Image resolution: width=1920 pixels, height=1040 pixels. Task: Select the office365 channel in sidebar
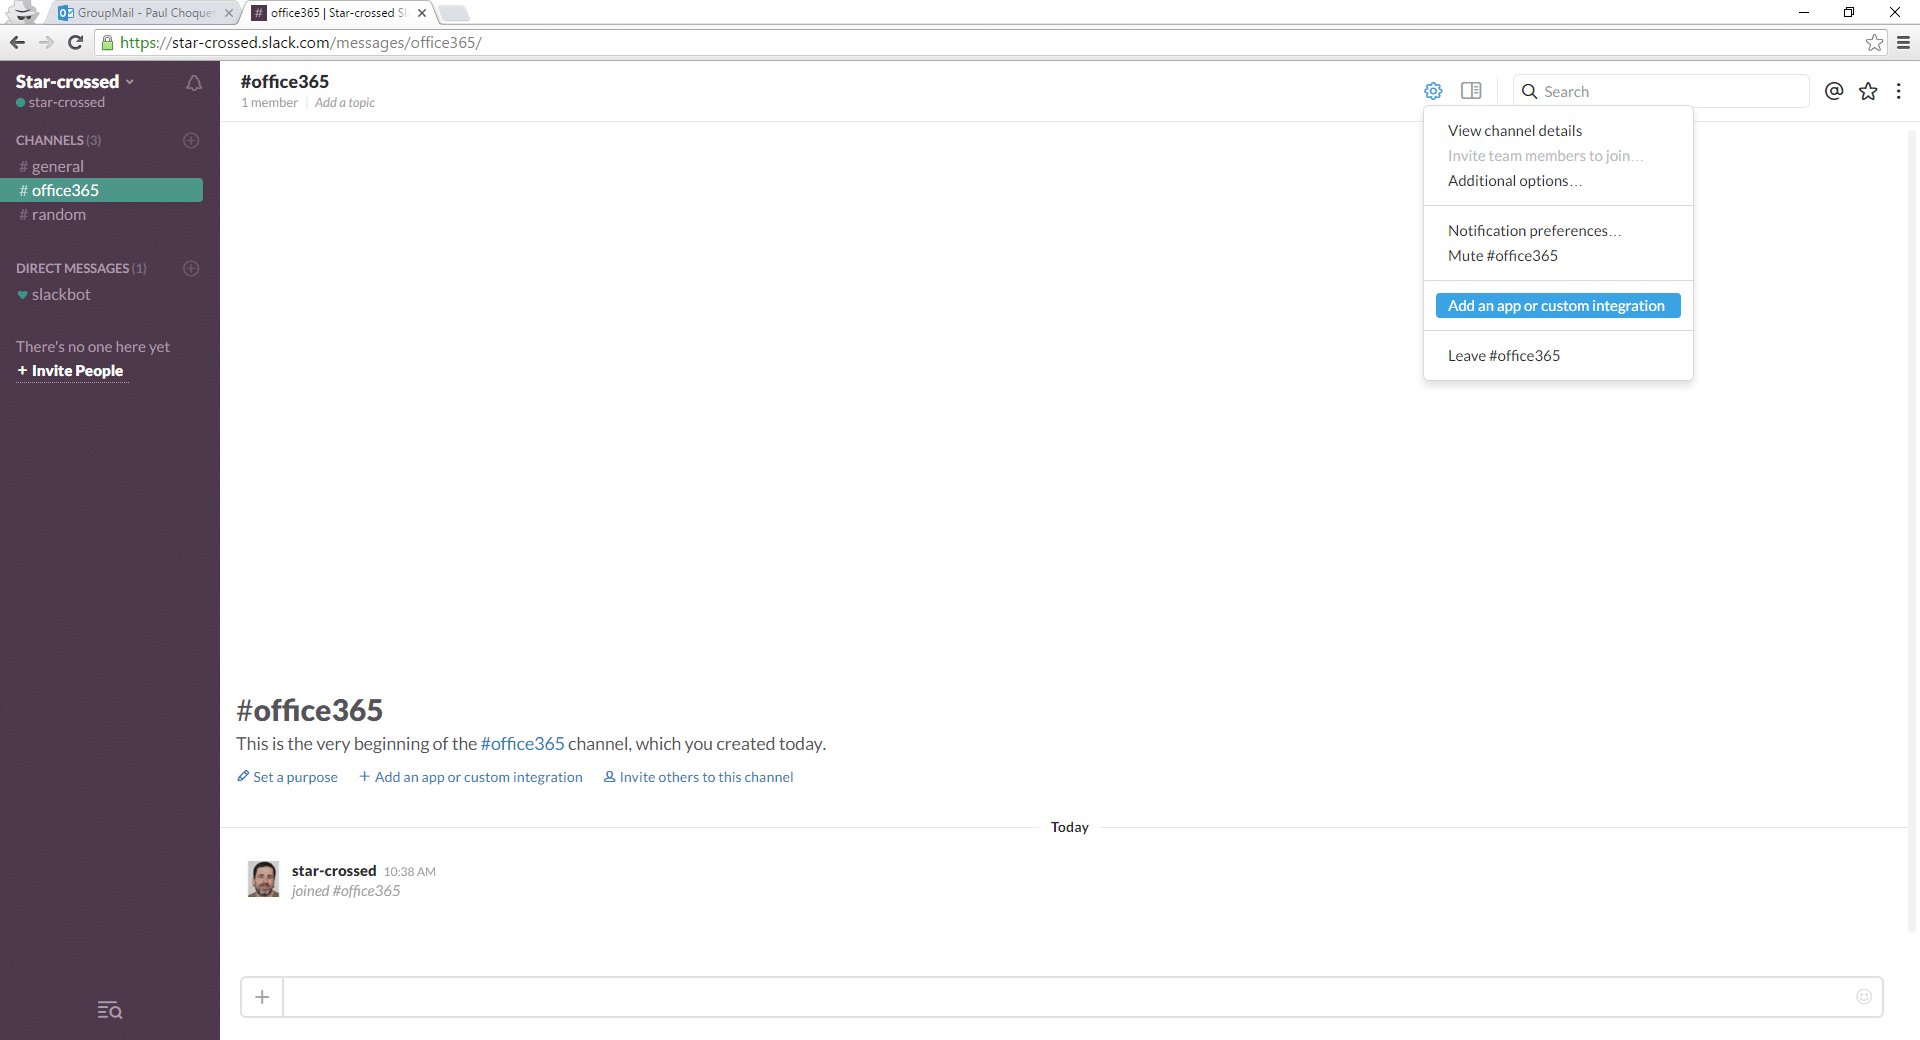pos(102,190)
